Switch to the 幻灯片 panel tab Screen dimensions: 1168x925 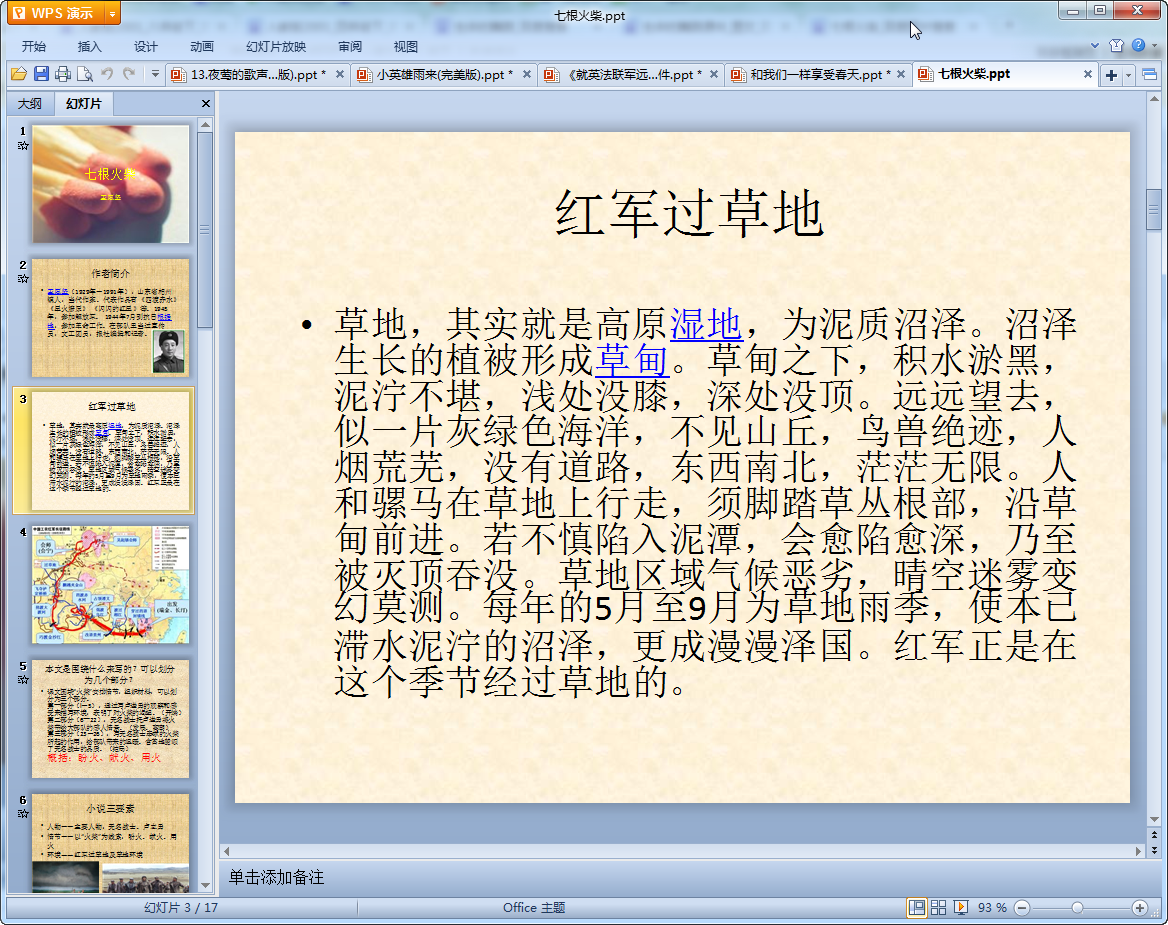[83, 104]
